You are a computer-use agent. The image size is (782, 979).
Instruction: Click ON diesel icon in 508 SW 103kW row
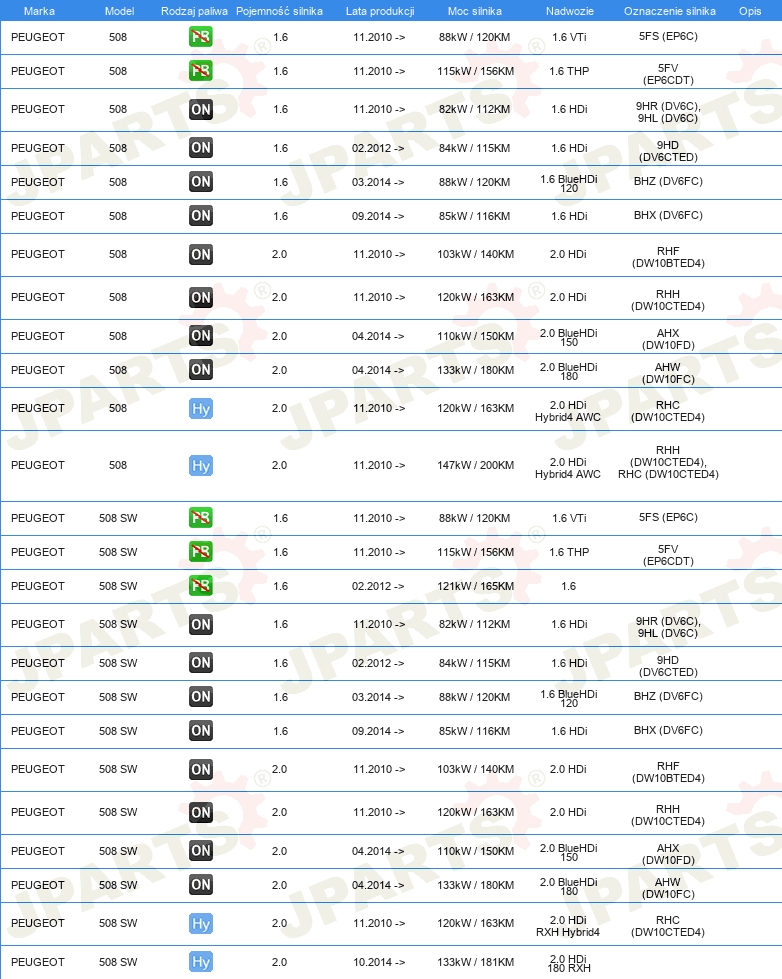200,769
